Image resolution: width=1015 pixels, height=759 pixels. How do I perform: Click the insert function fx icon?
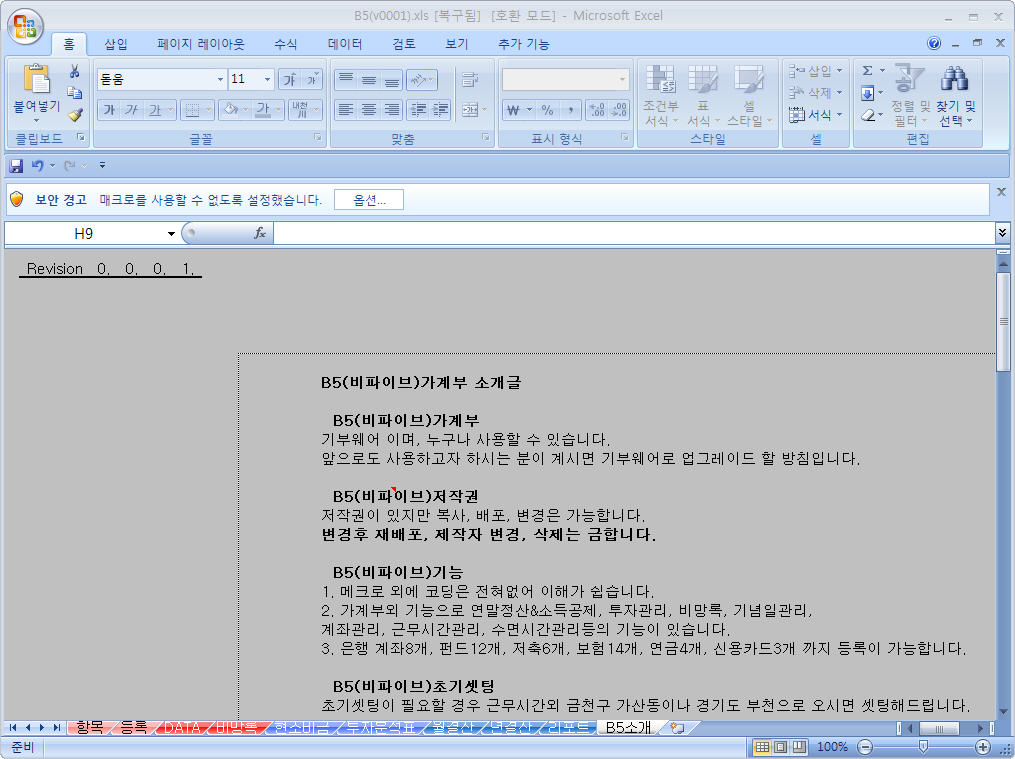click(260, 233)
